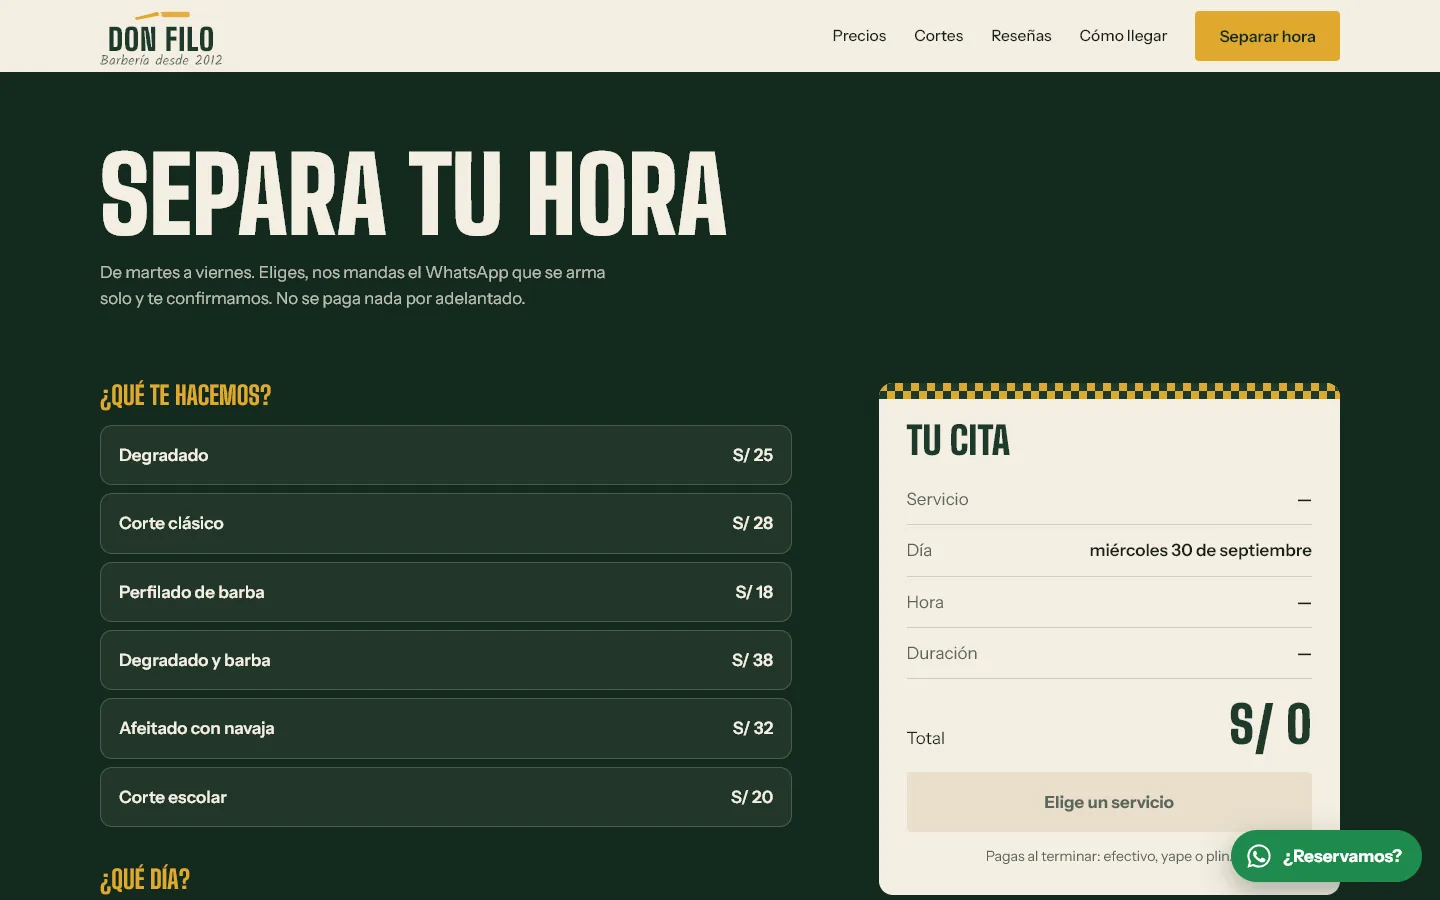Go to the Cortes section

point(938,36)
